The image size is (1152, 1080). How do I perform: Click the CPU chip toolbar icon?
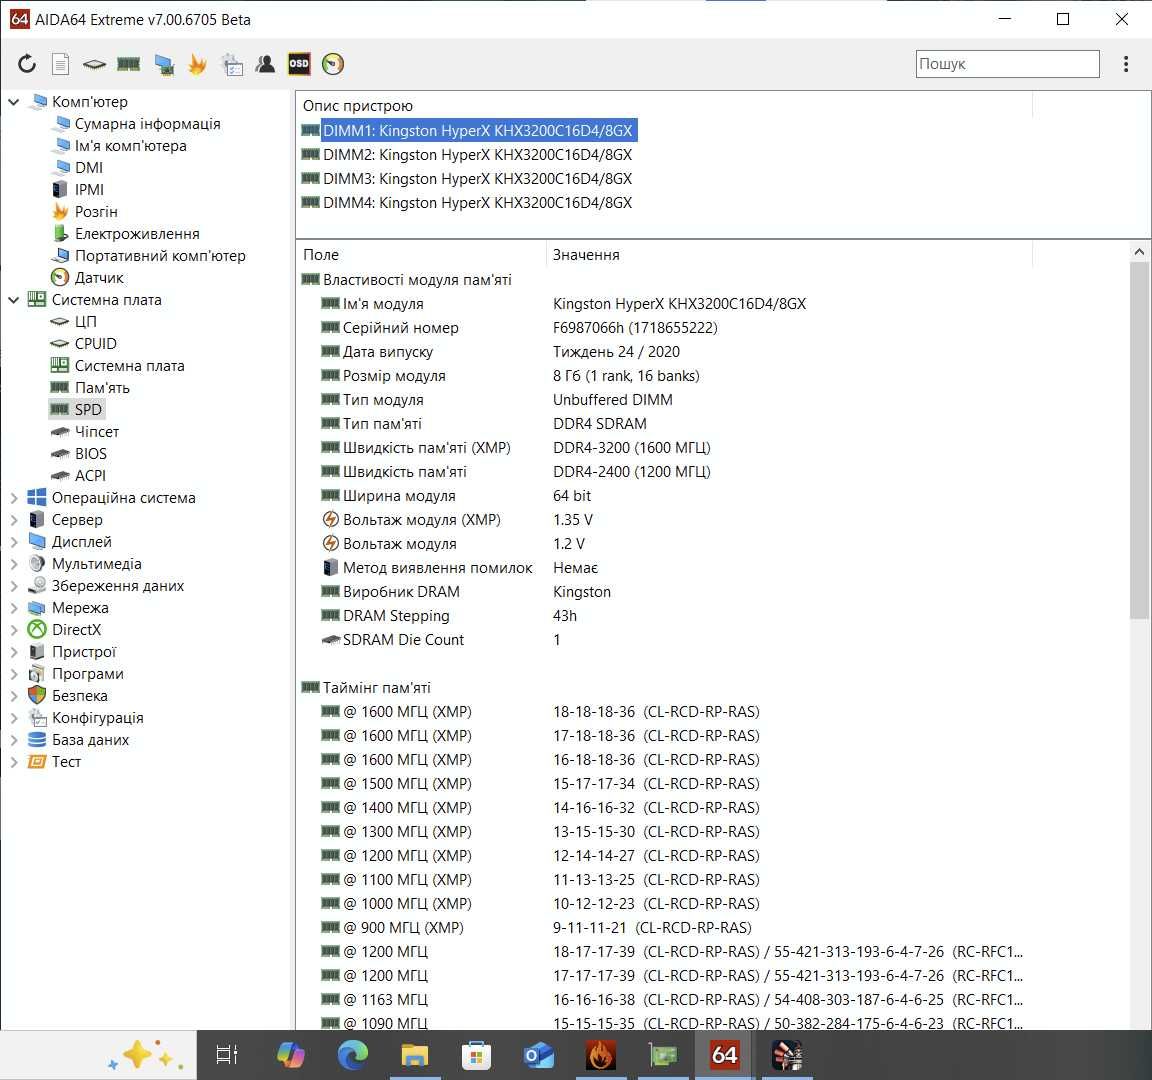click(94, 65)
